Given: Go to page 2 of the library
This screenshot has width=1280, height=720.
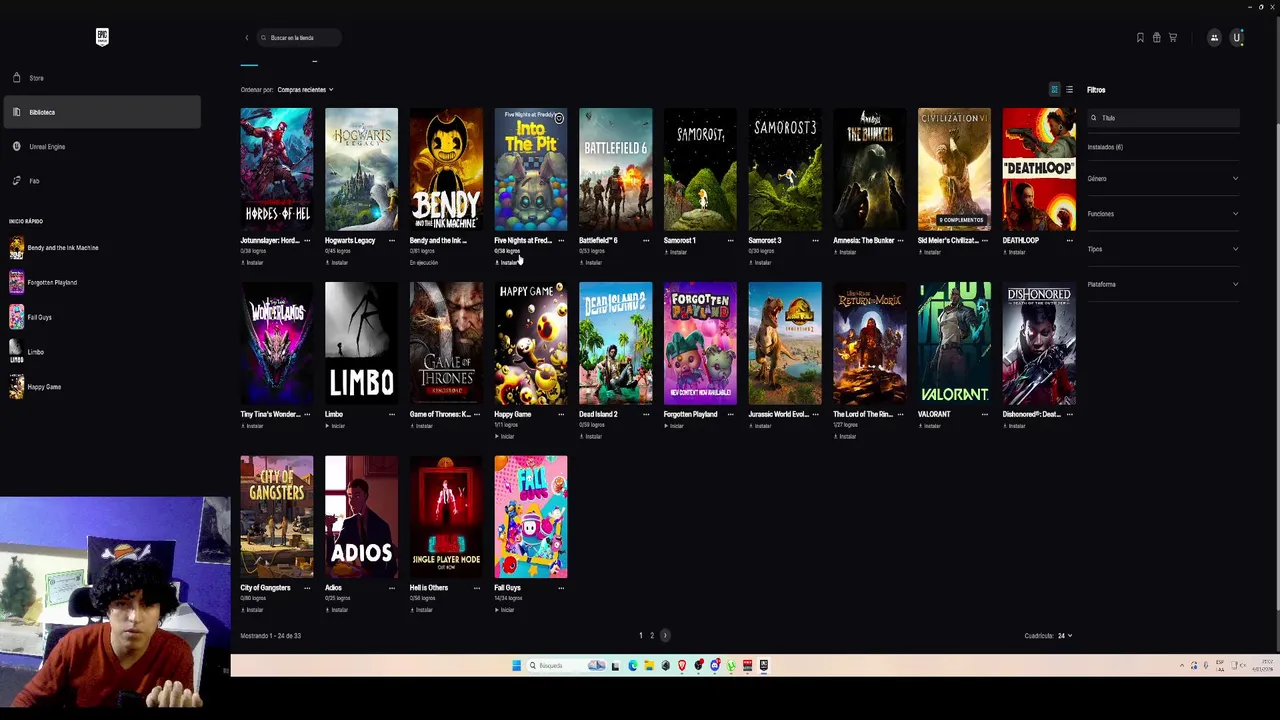Looking at the screenshot, I should pos(652,636).
